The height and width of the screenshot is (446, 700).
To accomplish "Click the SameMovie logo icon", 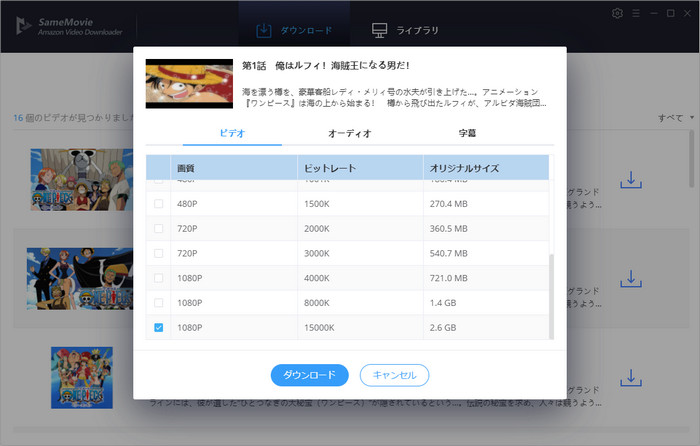I will 23,26.
